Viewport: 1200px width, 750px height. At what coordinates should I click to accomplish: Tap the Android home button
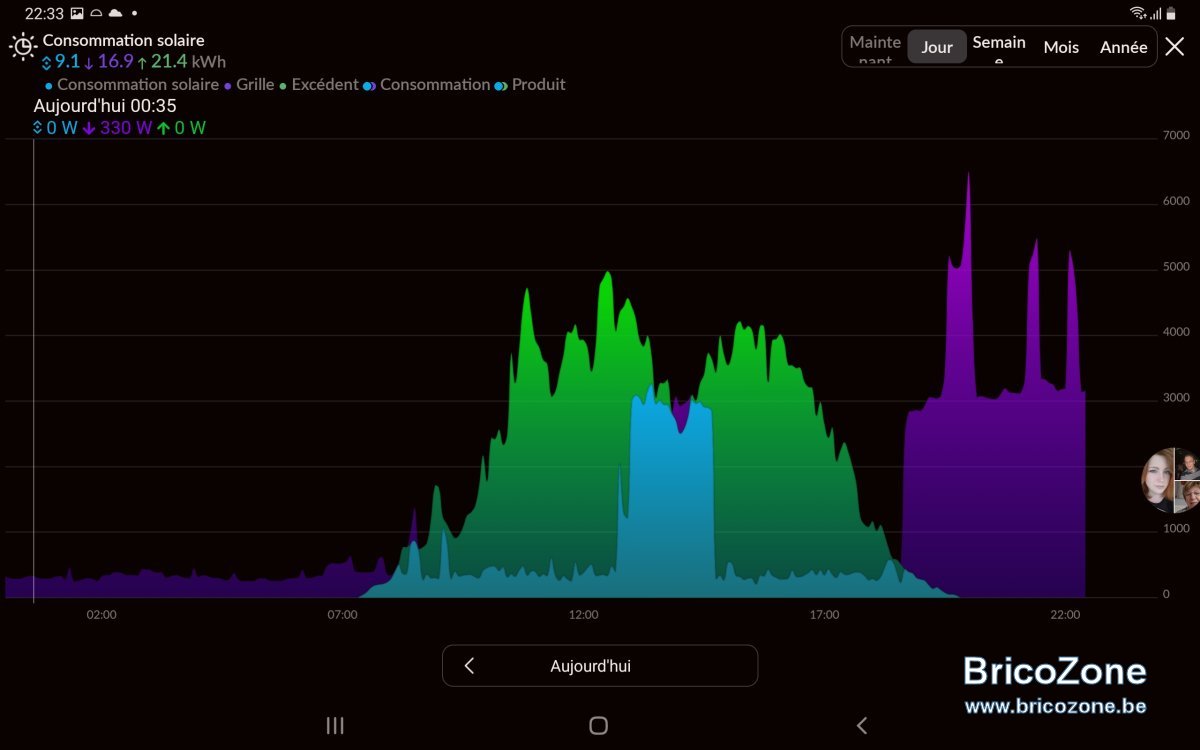598,726
